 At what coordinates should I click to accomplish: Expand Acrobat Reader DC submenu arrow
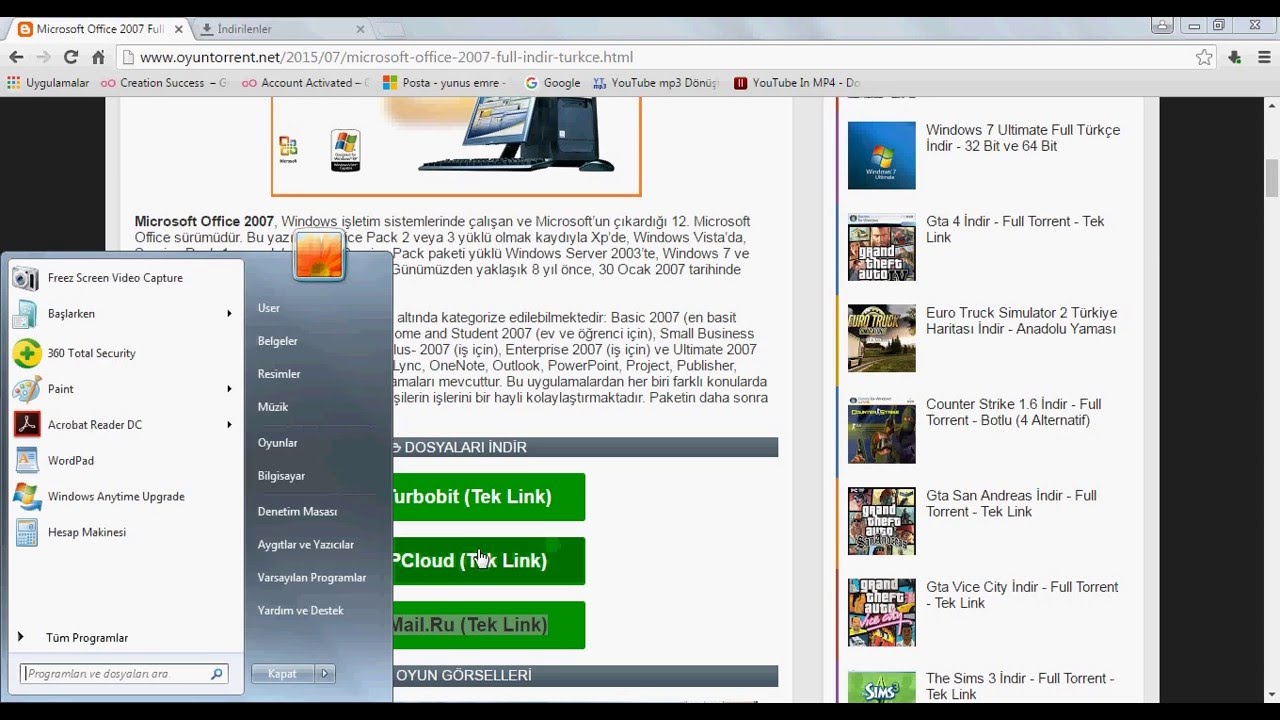(x=229, y=425)
